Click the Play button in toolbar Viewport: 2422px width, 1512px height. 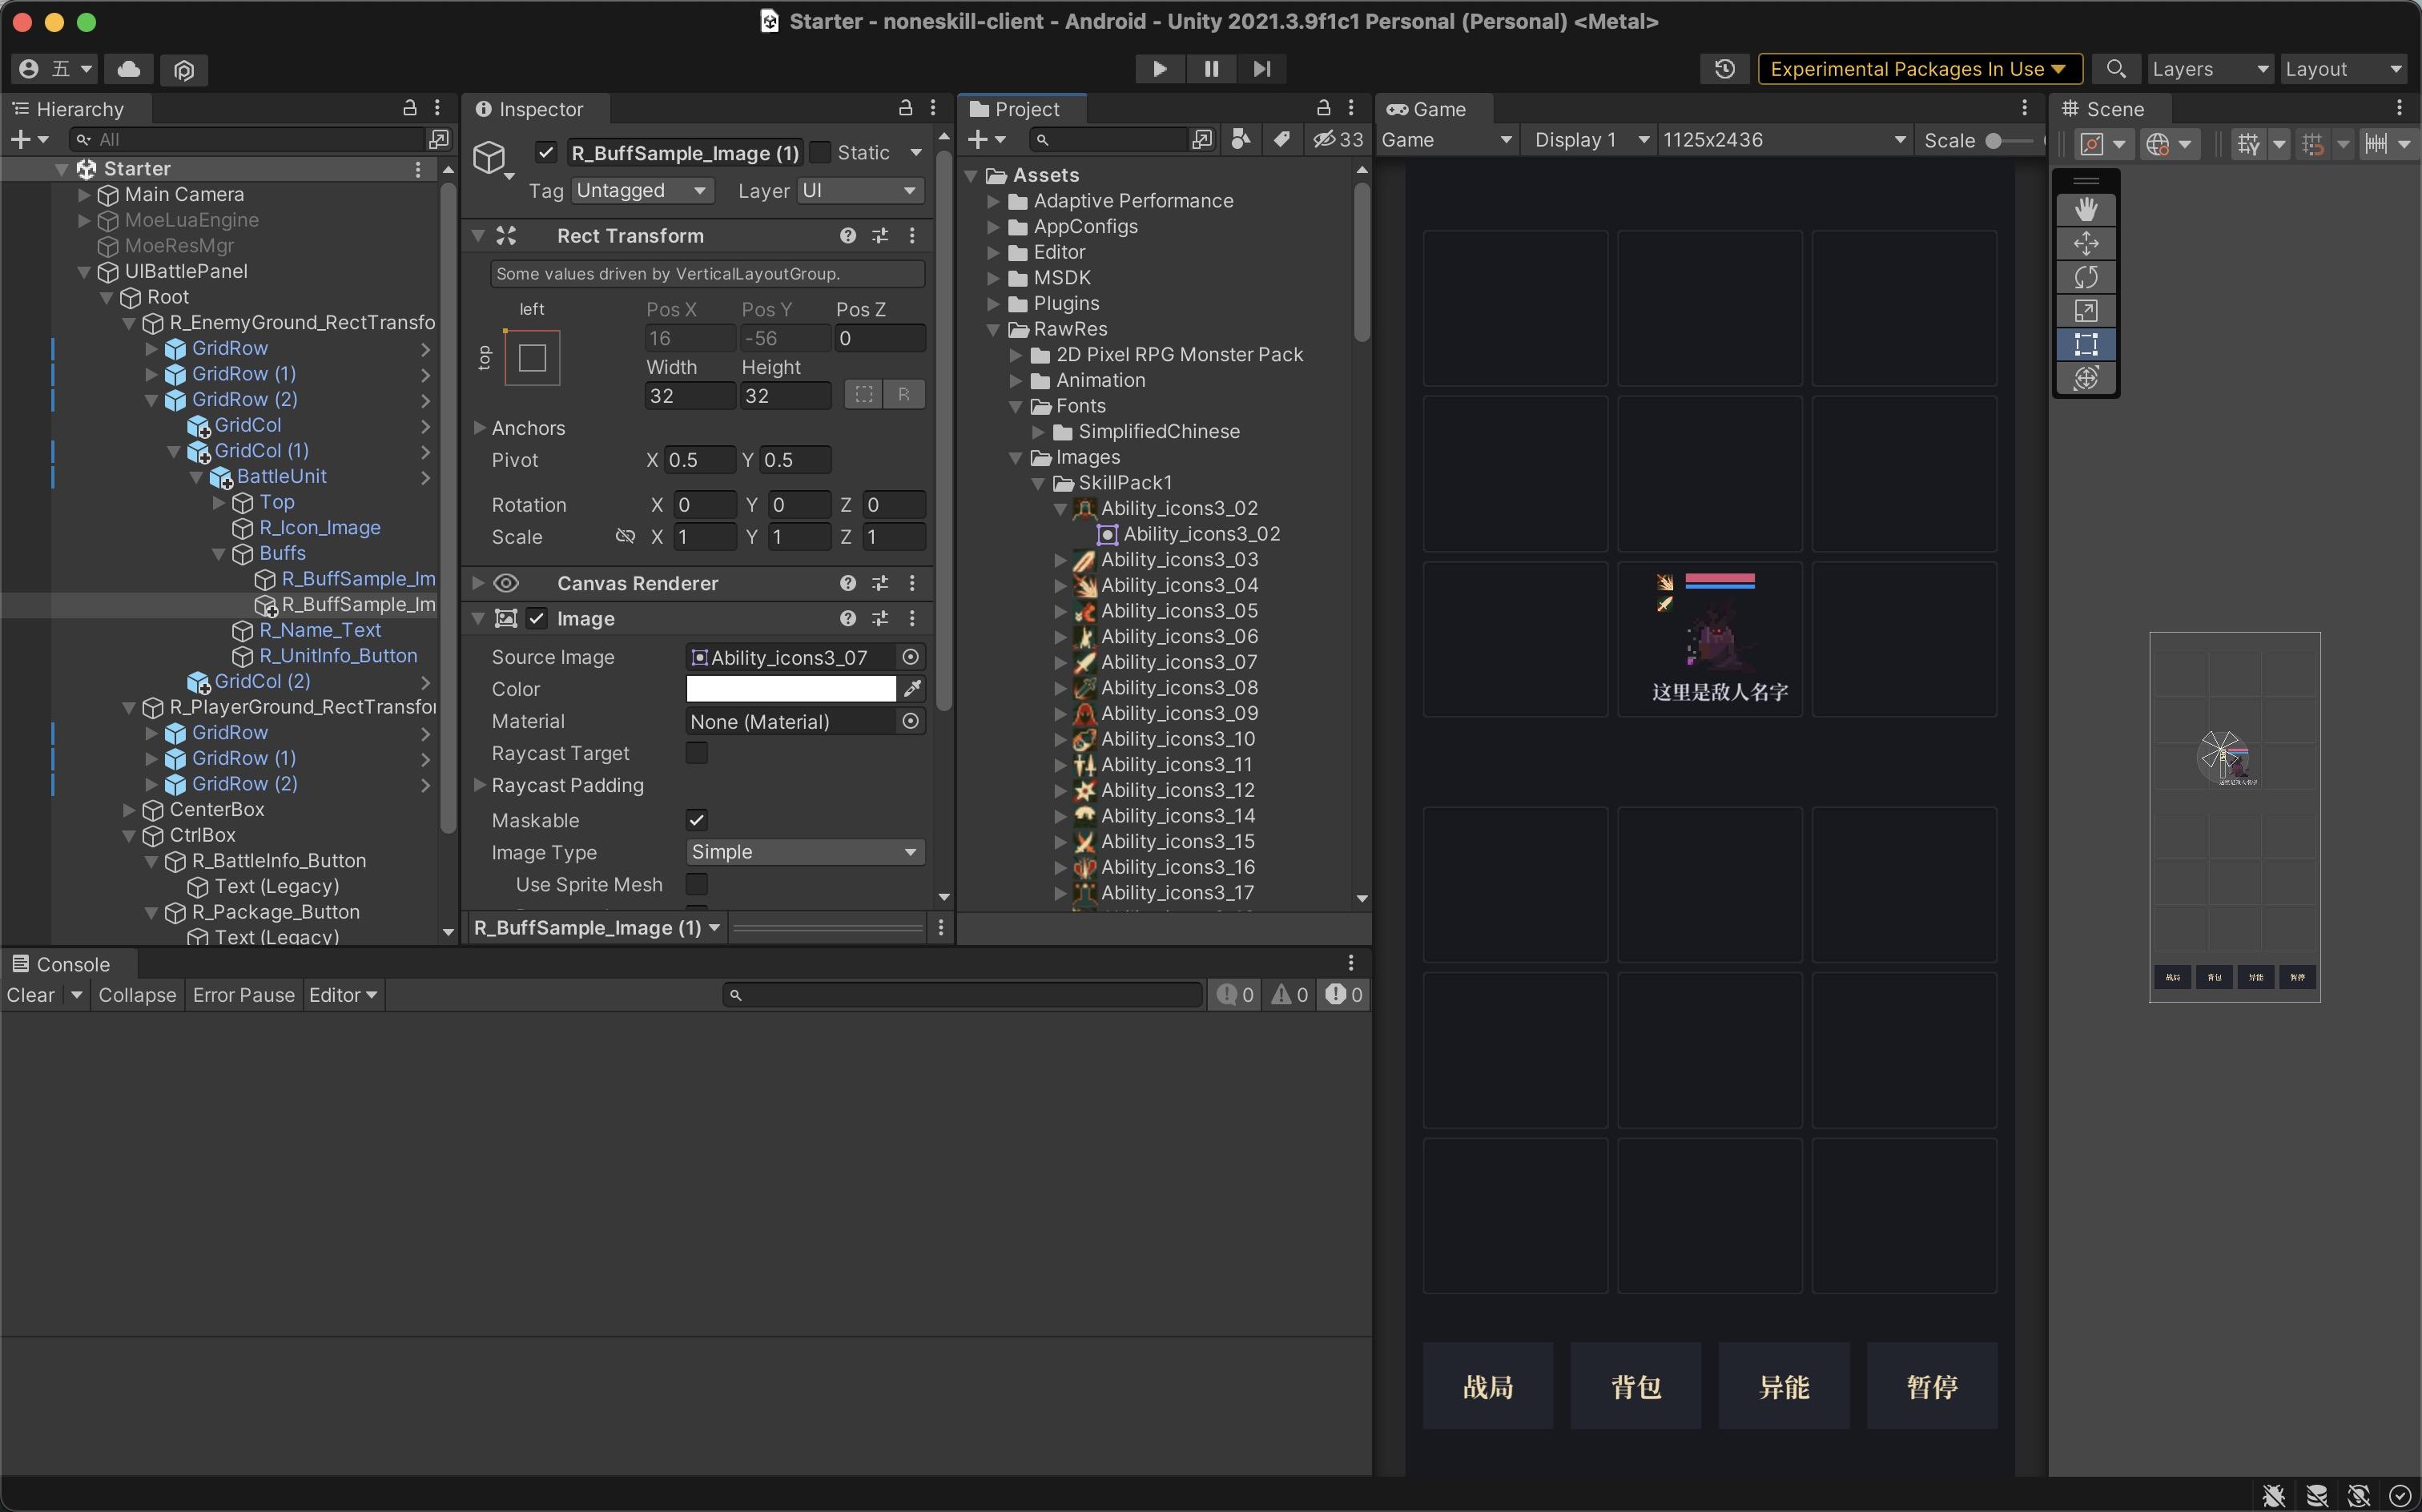click(x=1159, y=69)
